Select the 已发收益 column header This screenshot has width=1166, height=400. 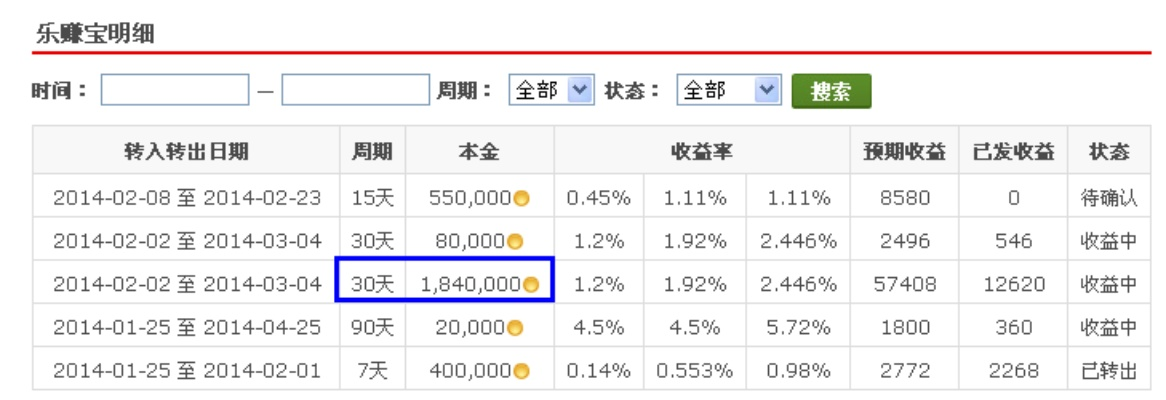coord(1013,152)
